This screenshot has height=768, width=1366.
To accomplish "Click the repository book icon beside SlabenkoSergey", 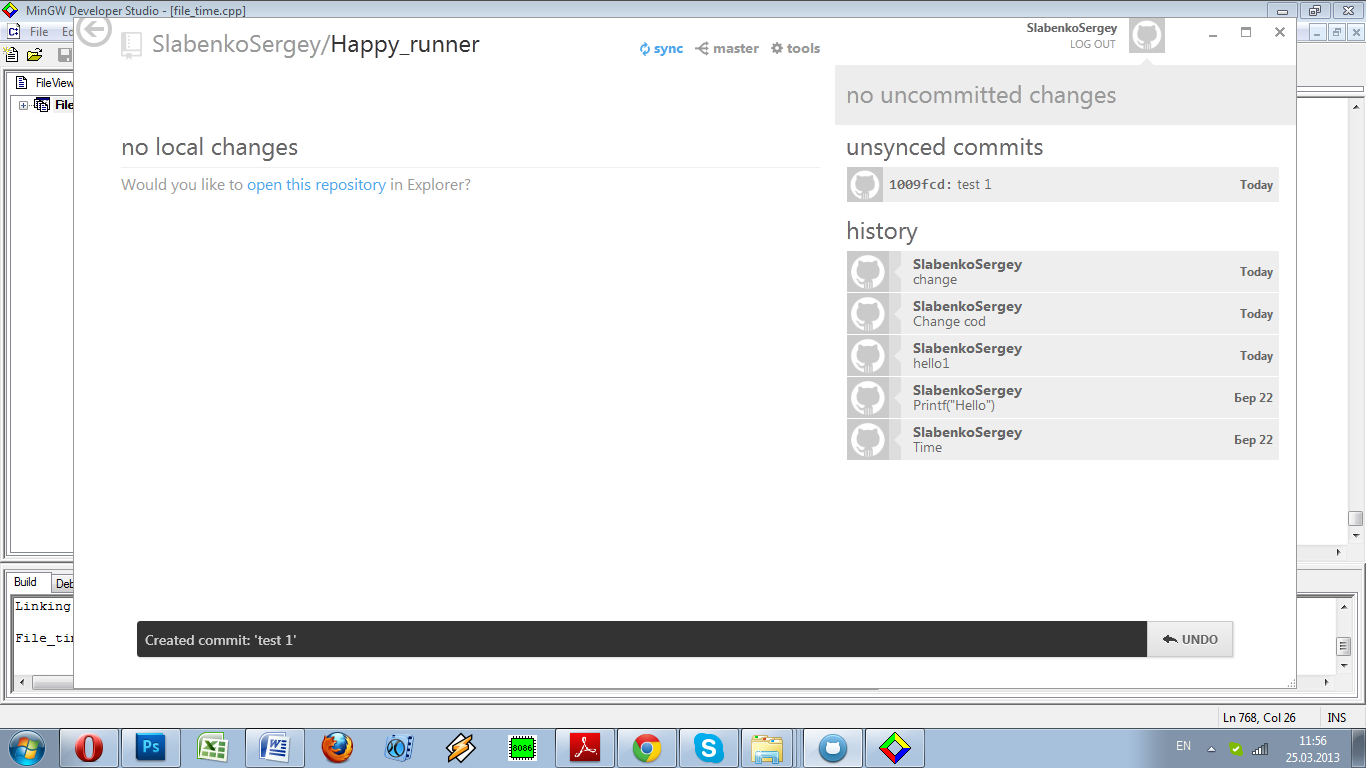I will pyautogui.click(x=131, y=45).
